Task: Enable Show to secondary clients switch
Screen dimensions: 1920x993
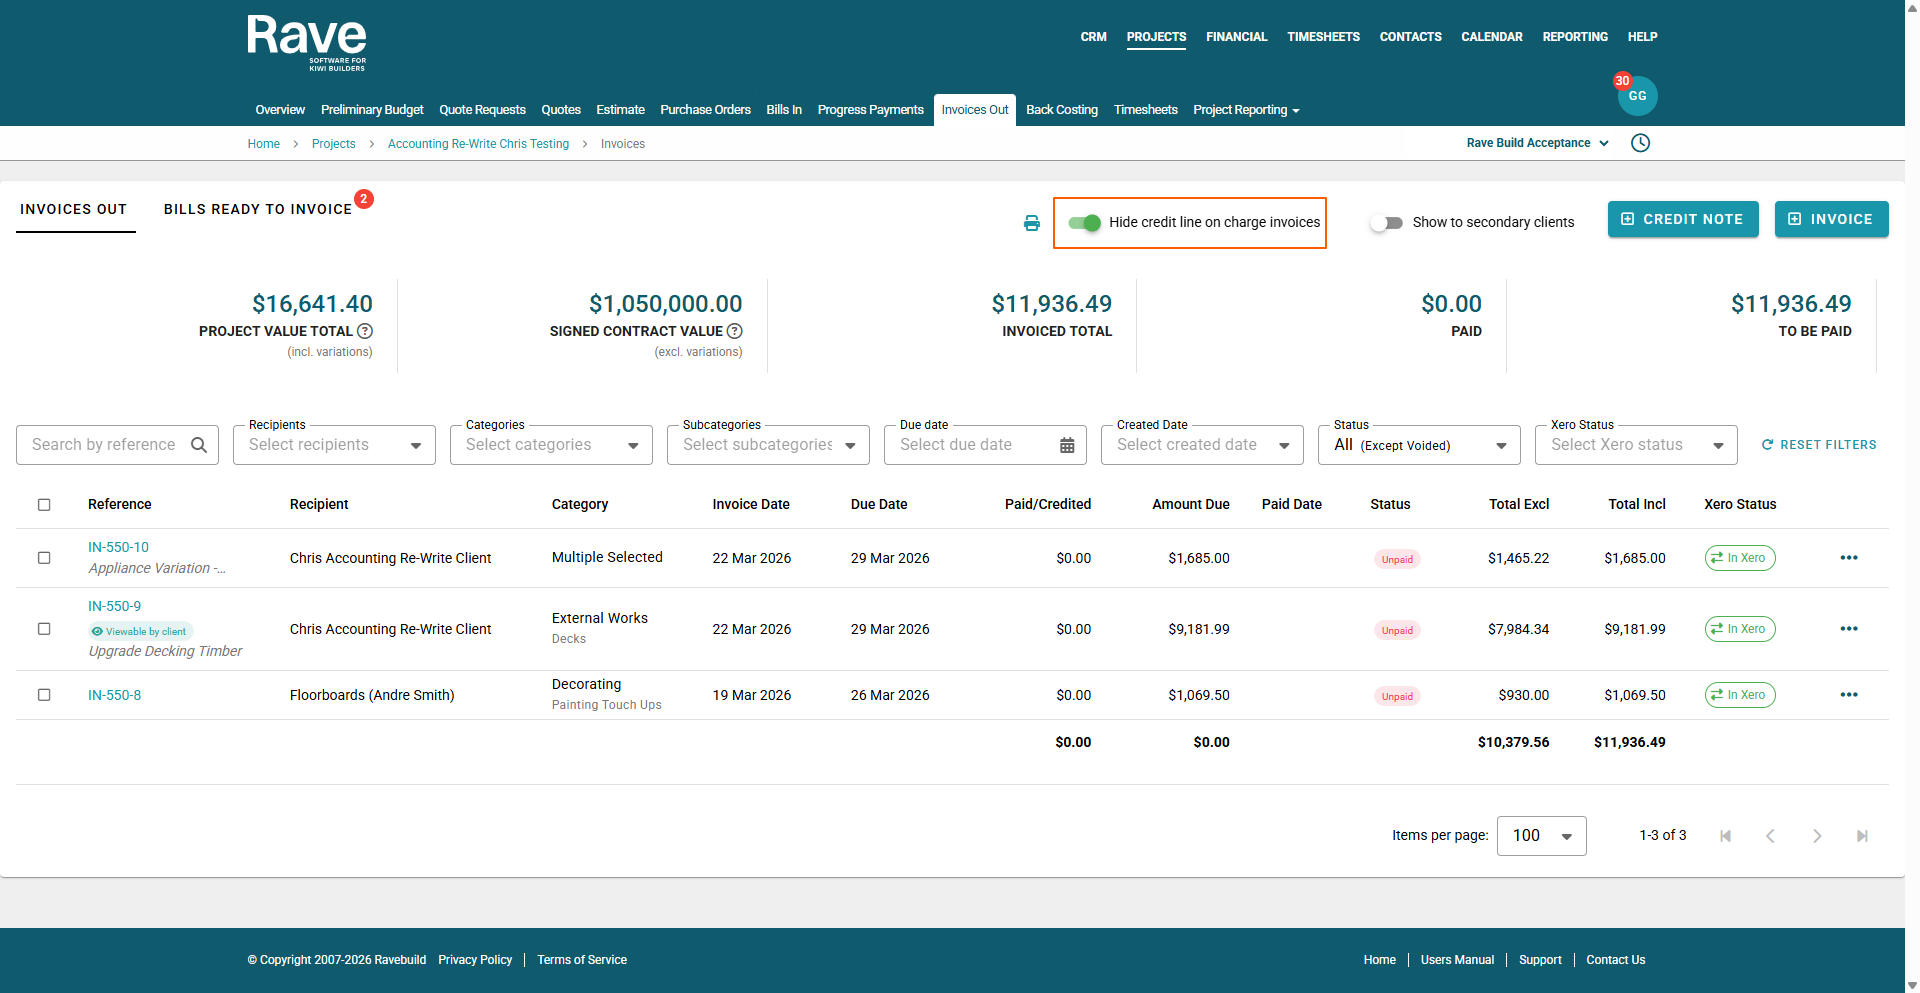Action: point(1386,223)
